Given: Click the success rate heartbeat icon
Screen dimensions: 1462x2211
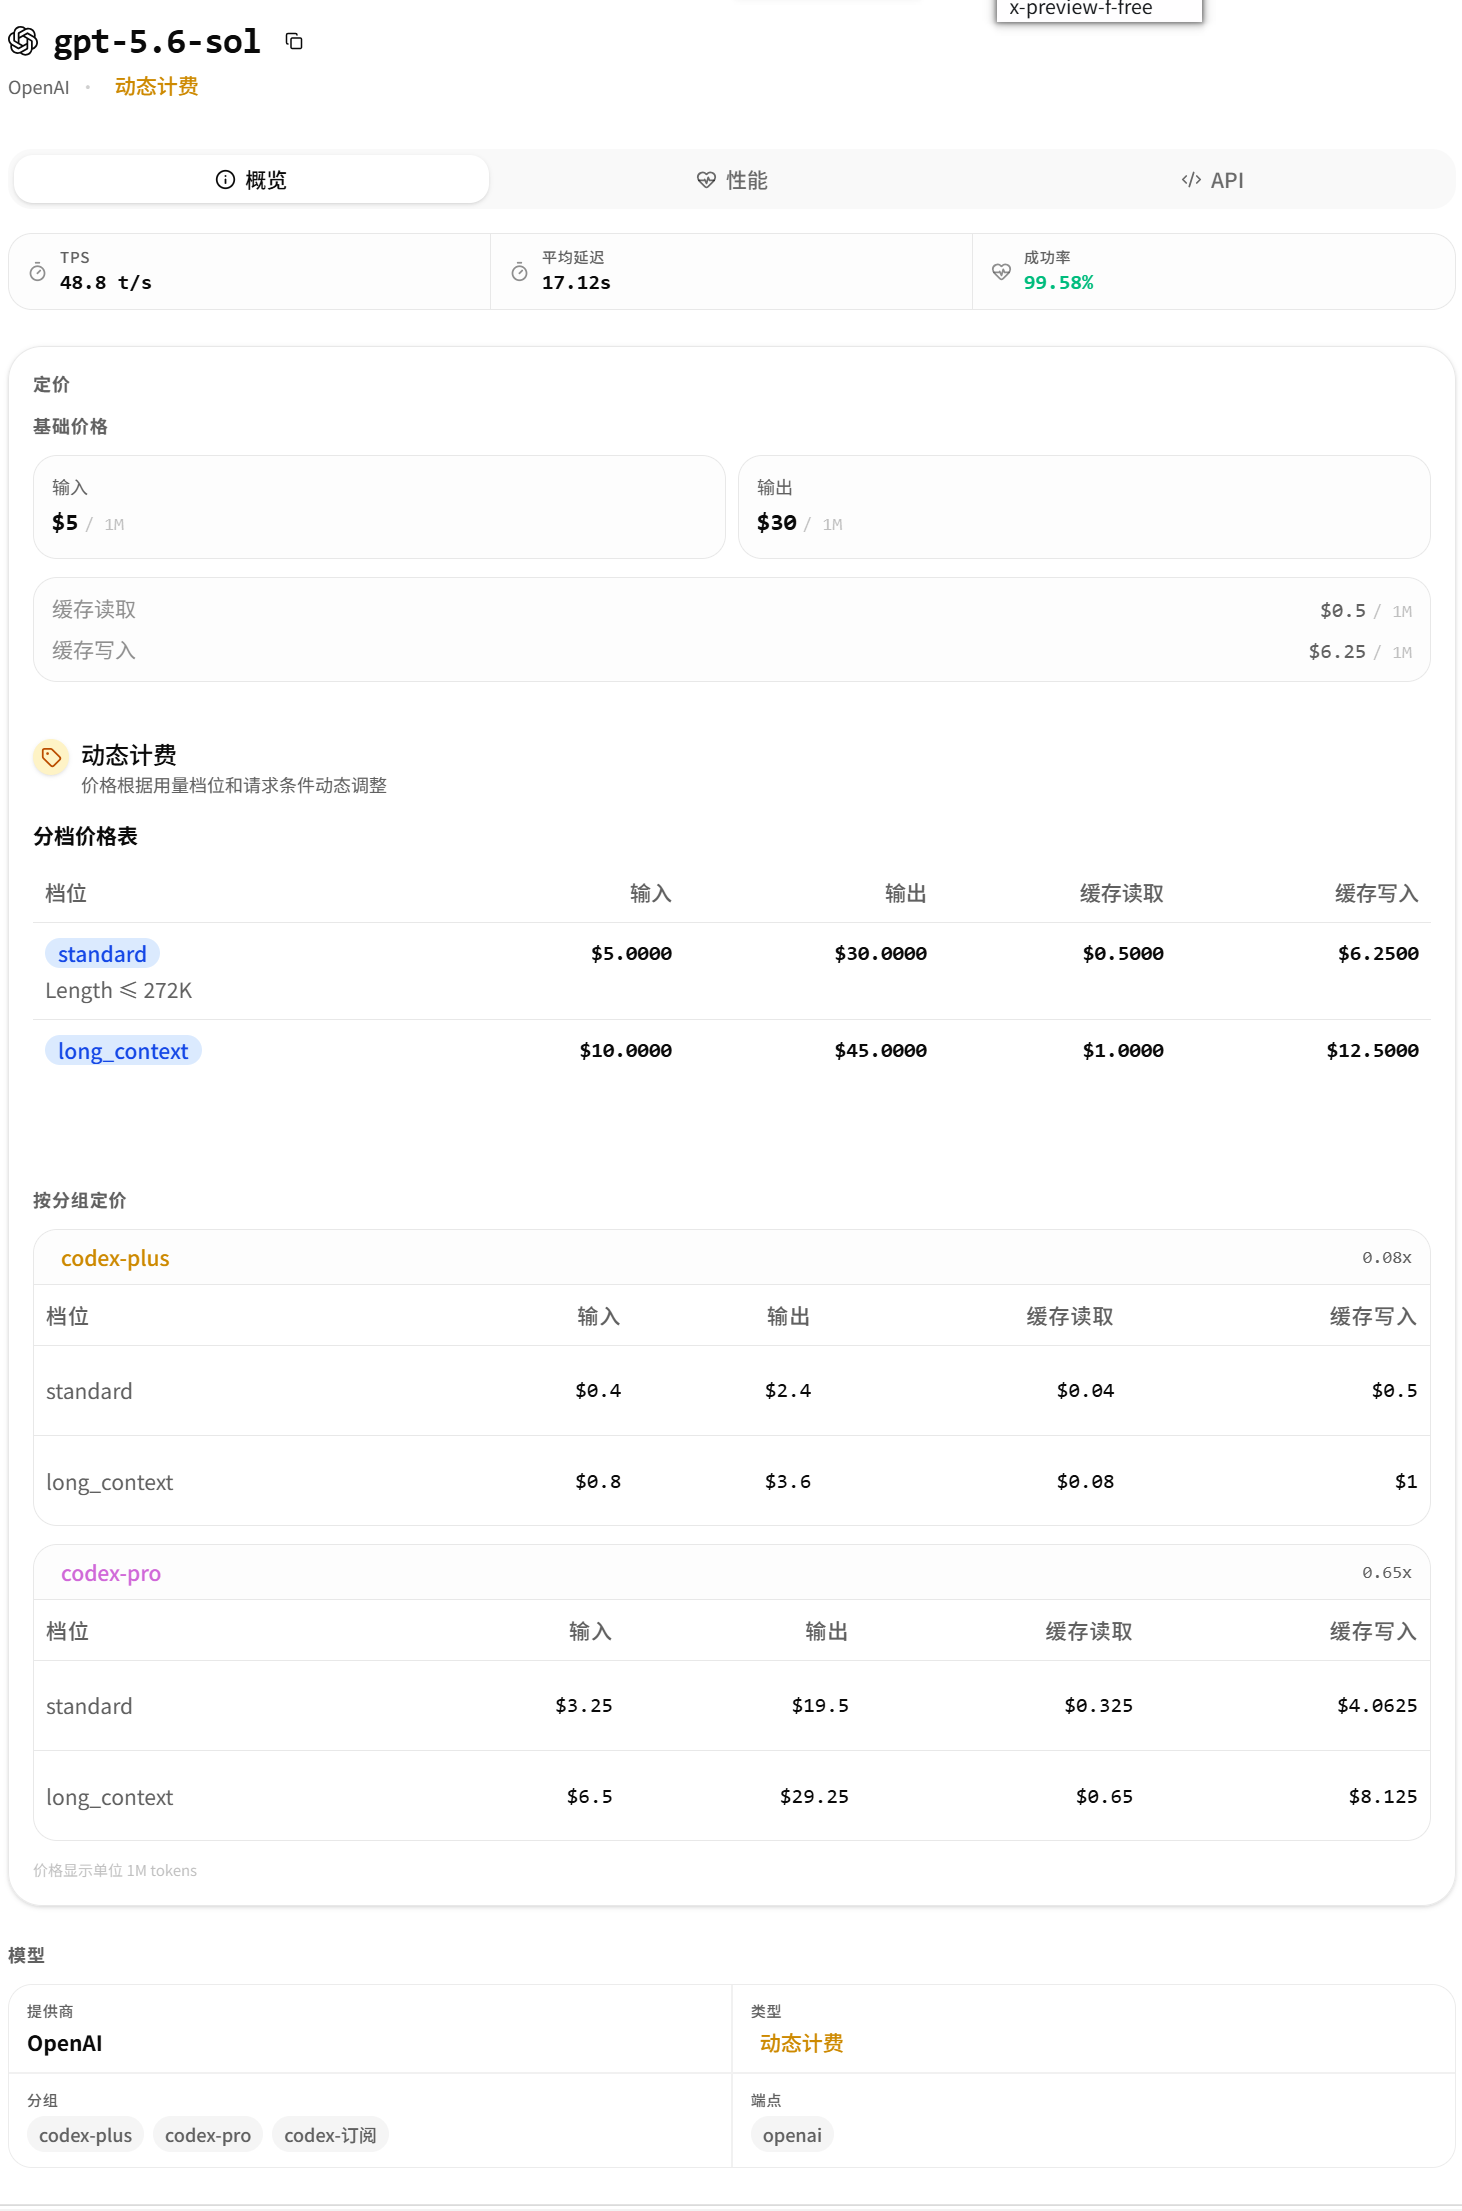Looking at the screenshot, I should [1001, 271].
